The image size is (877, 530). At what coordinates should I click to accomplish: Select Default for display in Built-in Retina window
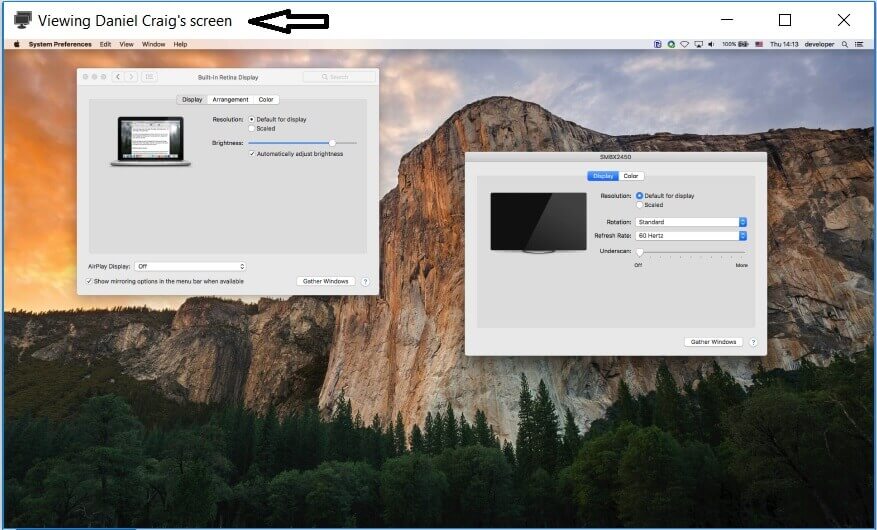coord(252,120)
